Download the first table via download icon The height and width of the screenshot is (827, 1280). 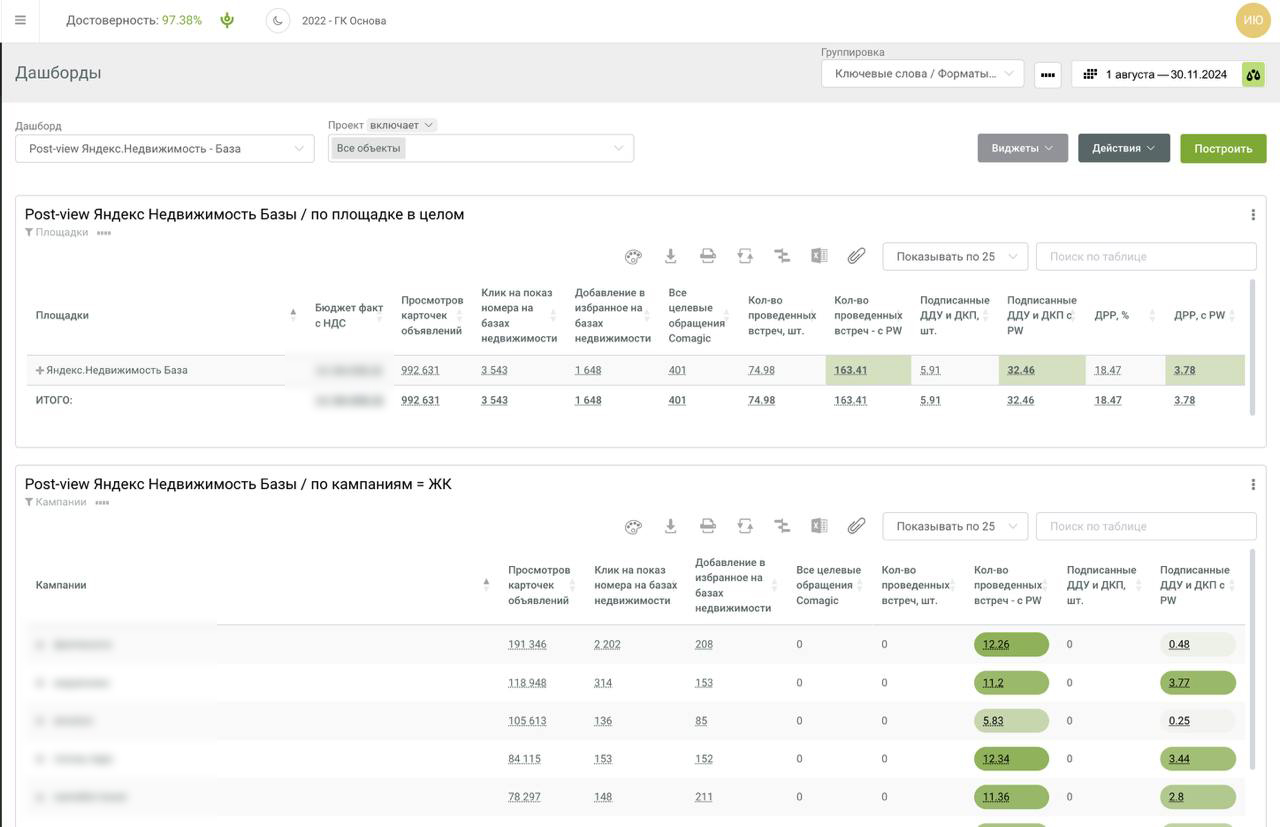[670, 257]
